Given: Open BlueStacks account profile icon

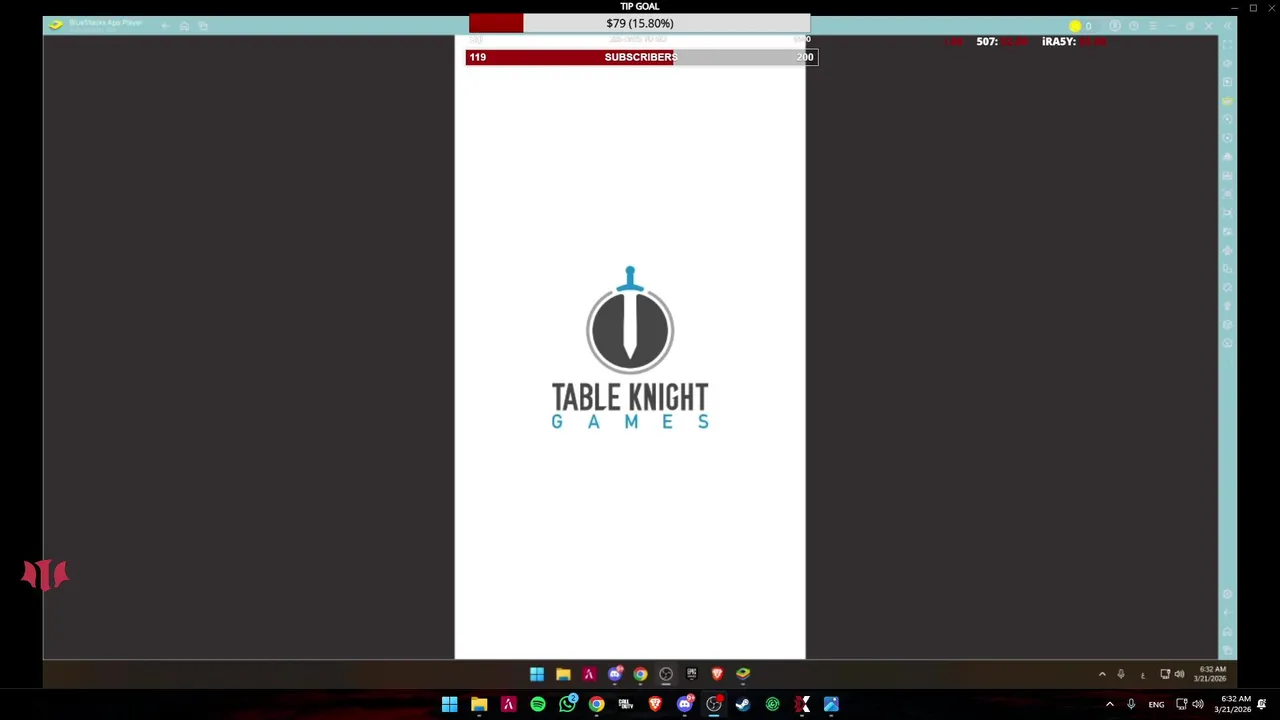Looking at the screenshot, I should pos(1115,26).
